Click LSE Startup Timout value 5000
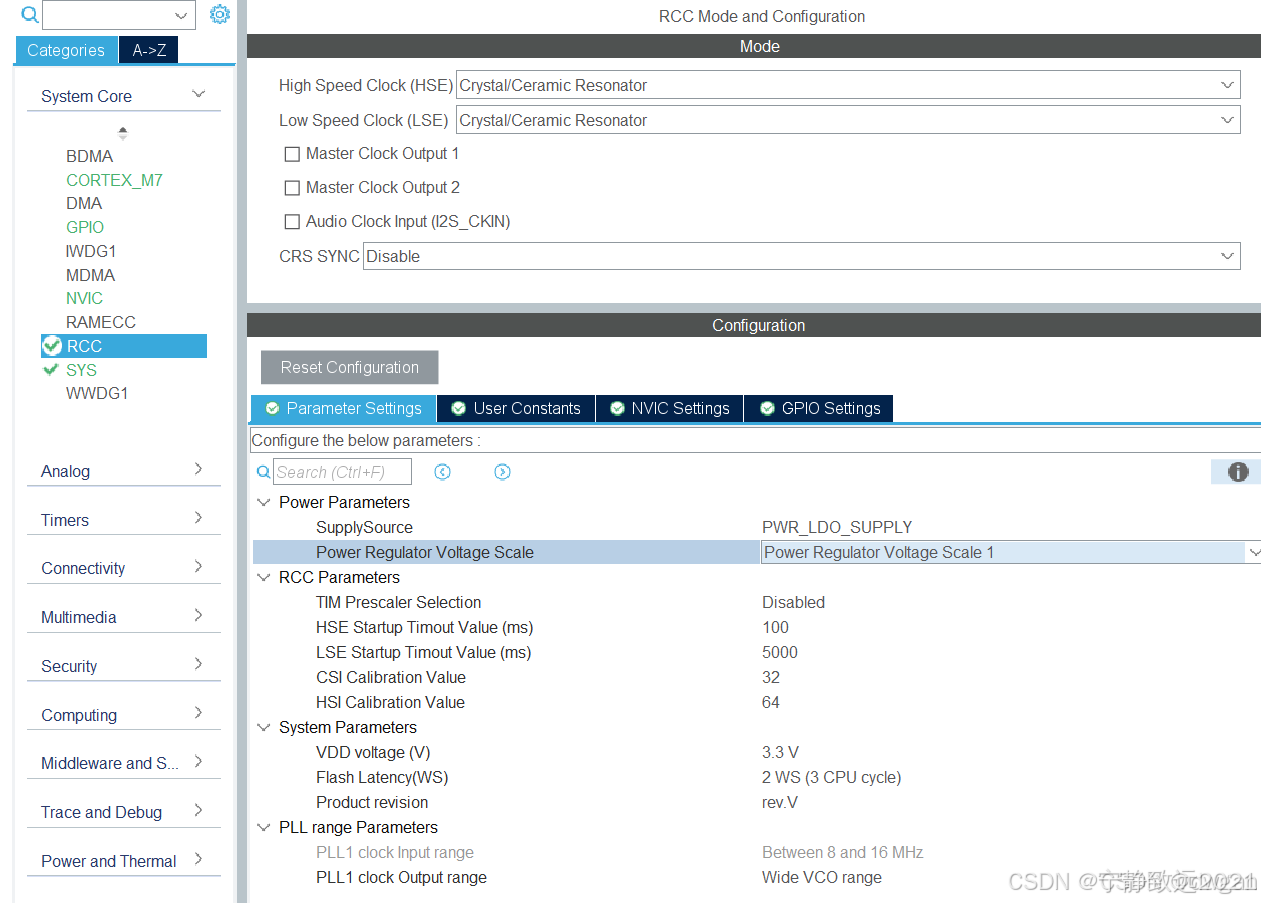This screenshot has width=1261, height=903. click(780, 652)
